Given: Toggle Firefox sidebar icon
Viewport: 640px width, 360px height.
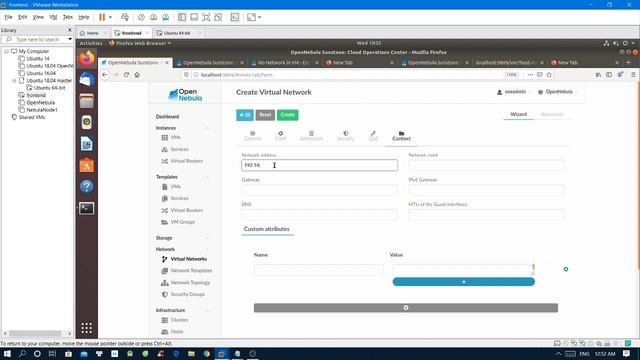Looking at the screenshot, I should pyautogui.click(x=609, y=75).
